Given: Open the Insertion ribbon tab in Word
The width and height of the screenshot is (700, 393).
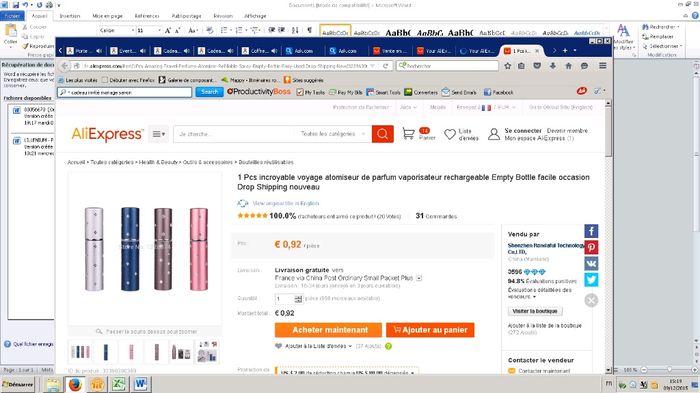Looking at the screenshot, I should 70,16.
